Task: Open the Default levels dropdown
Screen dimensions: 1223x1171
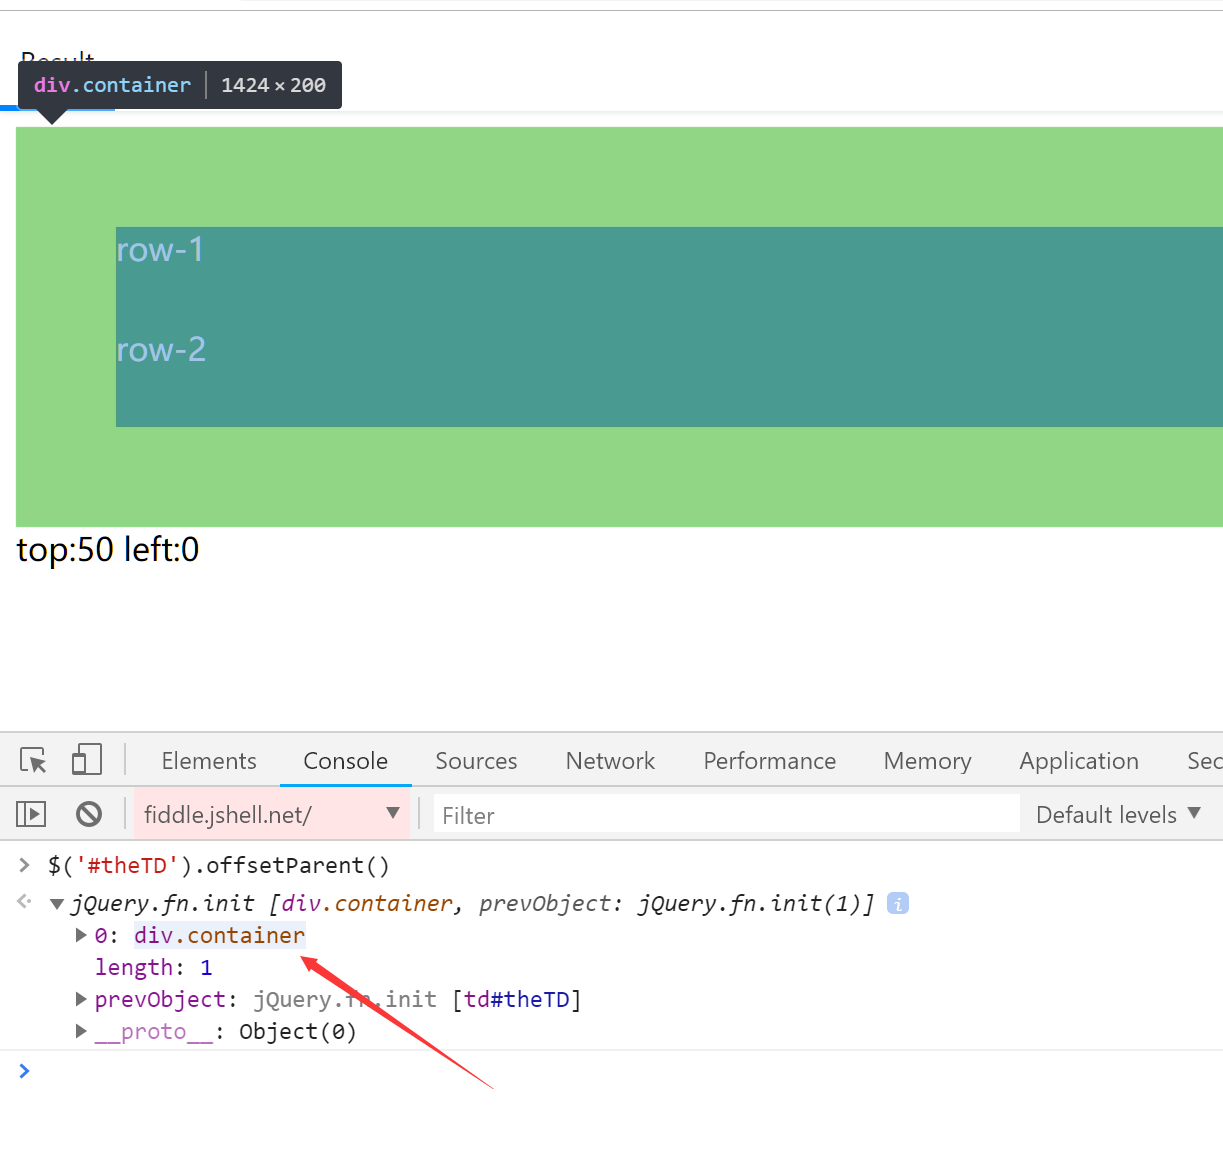Action: (x=1118, y=814)
